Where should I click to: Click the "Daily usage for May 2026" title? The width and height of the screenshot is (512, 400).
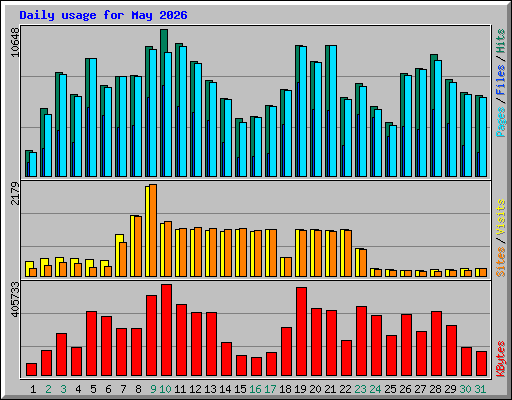tap(103, 15)
